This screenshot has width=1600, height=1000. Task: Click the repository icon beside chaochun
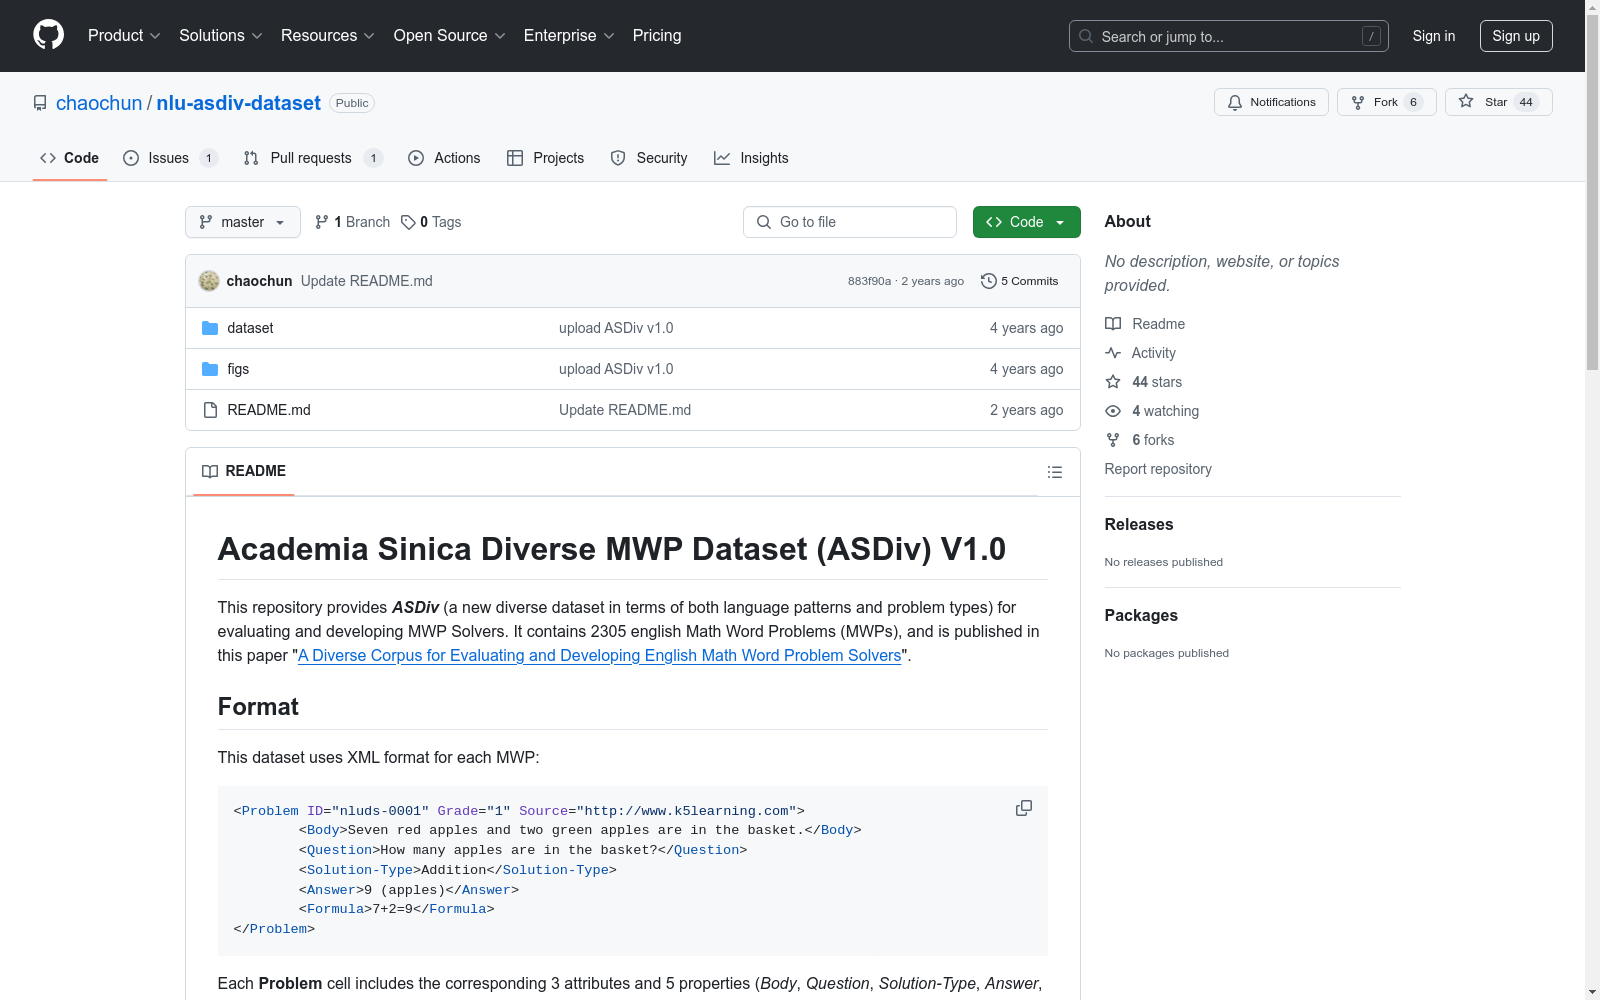pyautogui.click(x=40, y=103)
